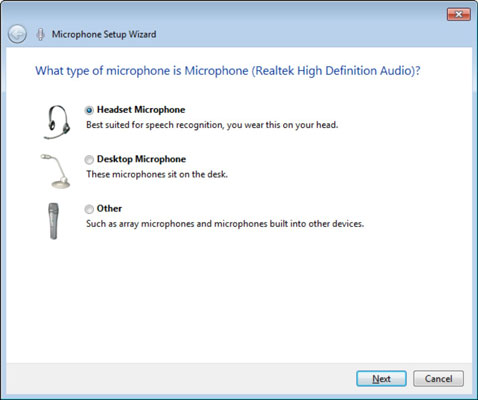Click the bold Desktop Microphone label

coord(141,159)
